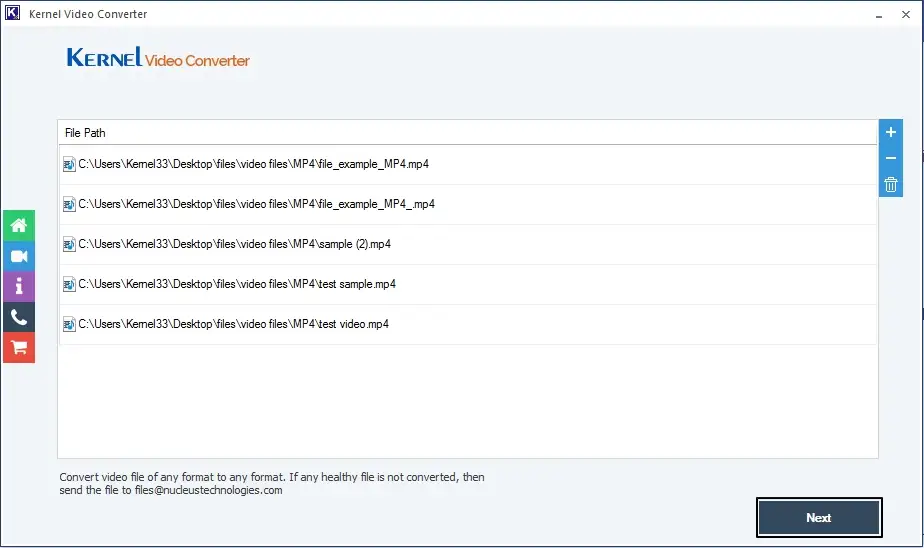Image resolution: width=924 pixels, height=548 pixels.
Task: Select the sample (2).mp4 file row
Action: [468, 245]
